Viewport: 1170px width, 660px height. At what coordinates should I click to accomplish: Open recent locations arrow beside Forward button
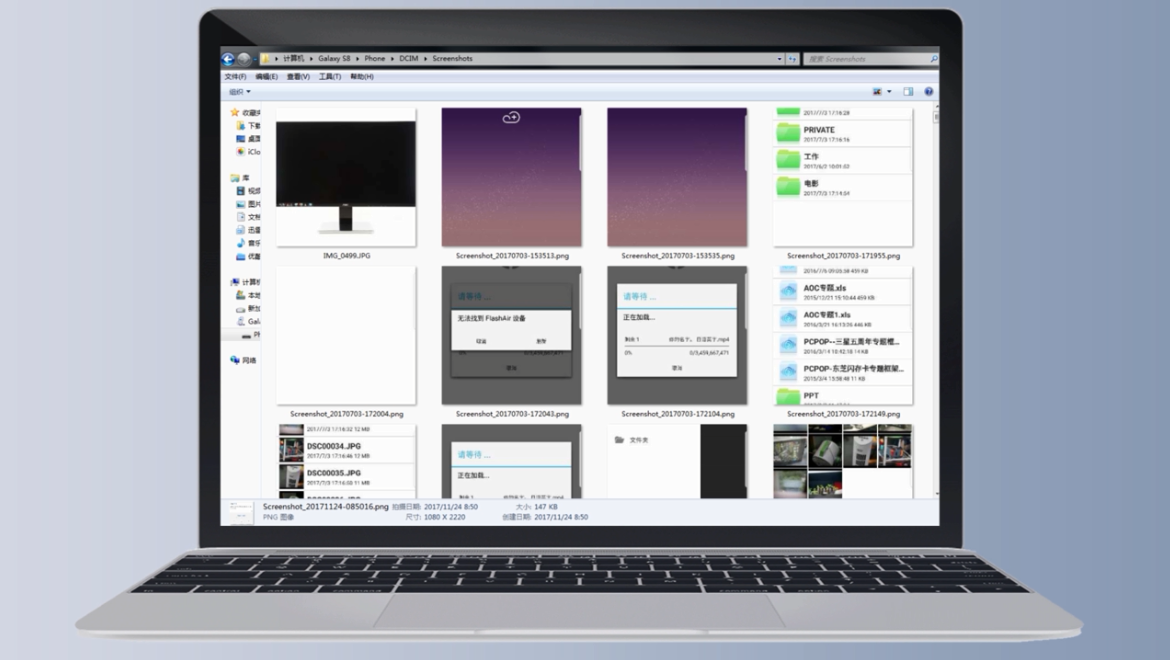tap(255, 58)
